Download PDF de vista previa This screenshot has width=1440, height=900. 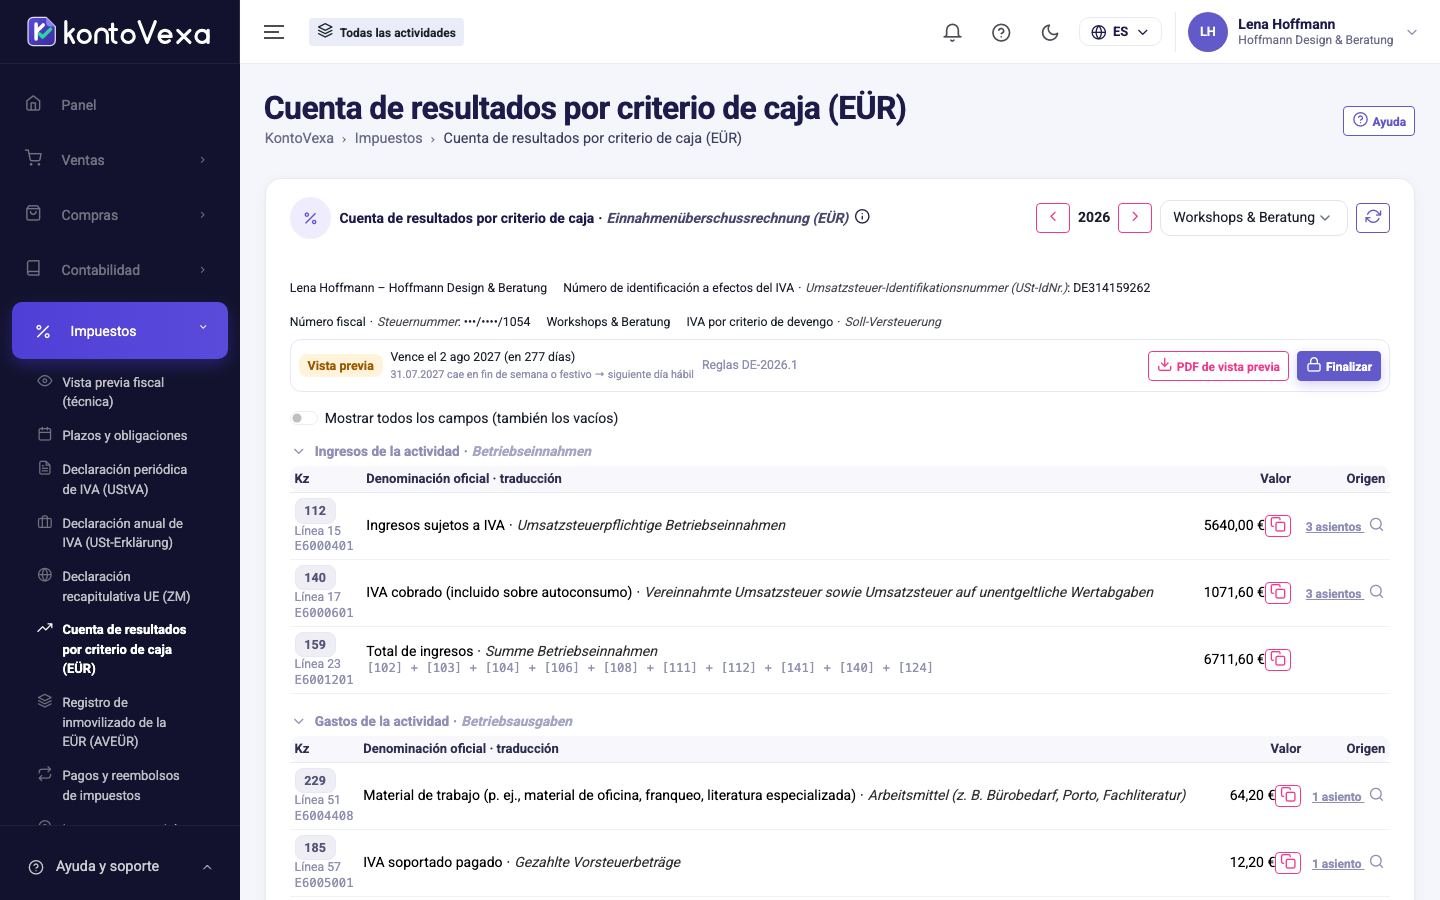click(x=1218, y=366)
